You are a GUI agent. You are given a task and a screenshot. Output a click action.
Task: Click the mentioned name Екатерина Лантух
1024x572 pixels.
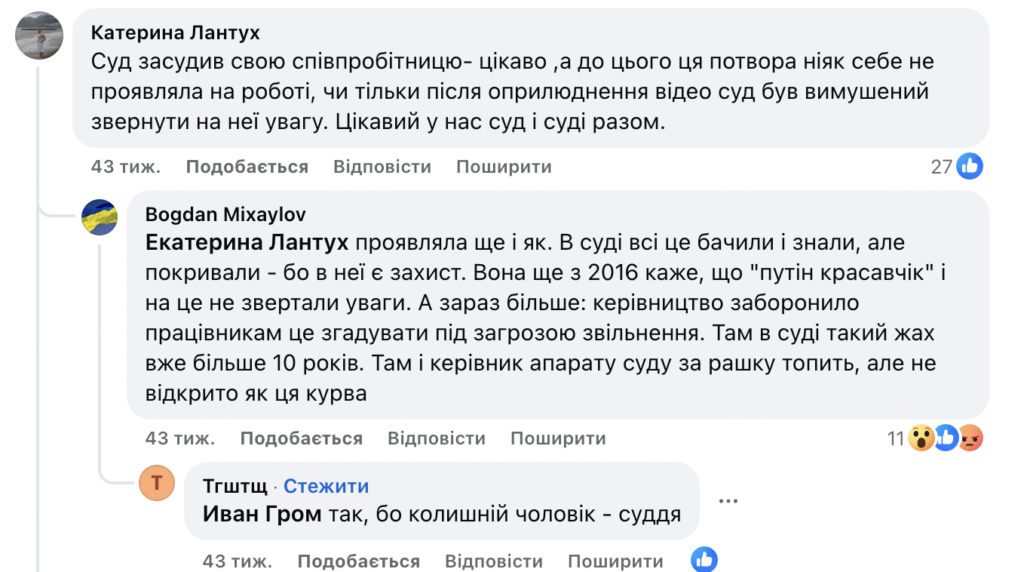247,243
